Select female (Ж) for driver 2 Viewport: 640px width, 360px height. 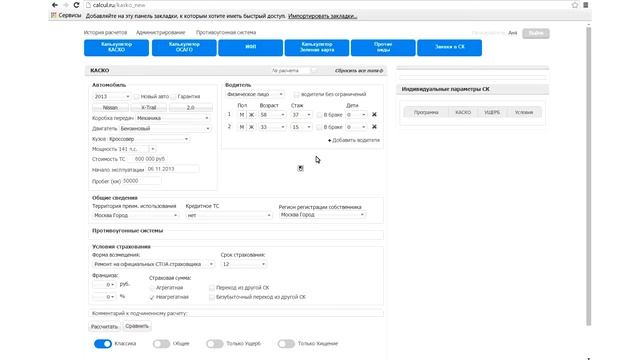(251, 127)
